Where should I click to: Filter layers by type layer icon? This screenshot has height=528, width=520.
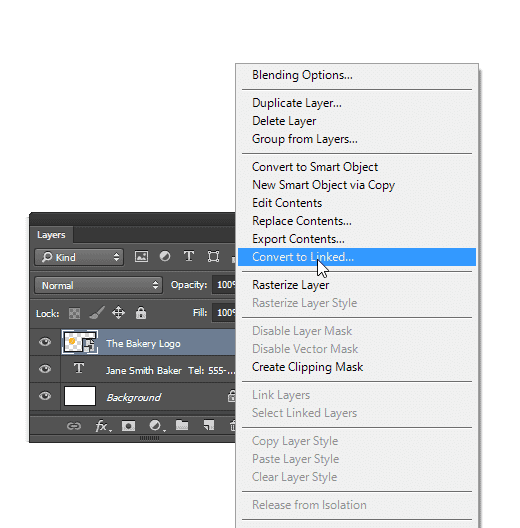189,256
